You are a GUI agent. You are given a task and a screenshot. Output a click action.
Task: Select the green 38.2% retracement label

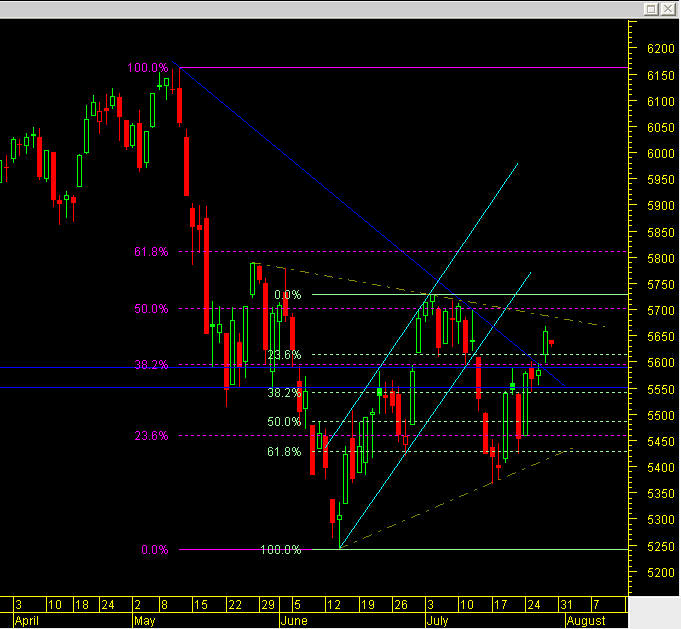point(284,393)
